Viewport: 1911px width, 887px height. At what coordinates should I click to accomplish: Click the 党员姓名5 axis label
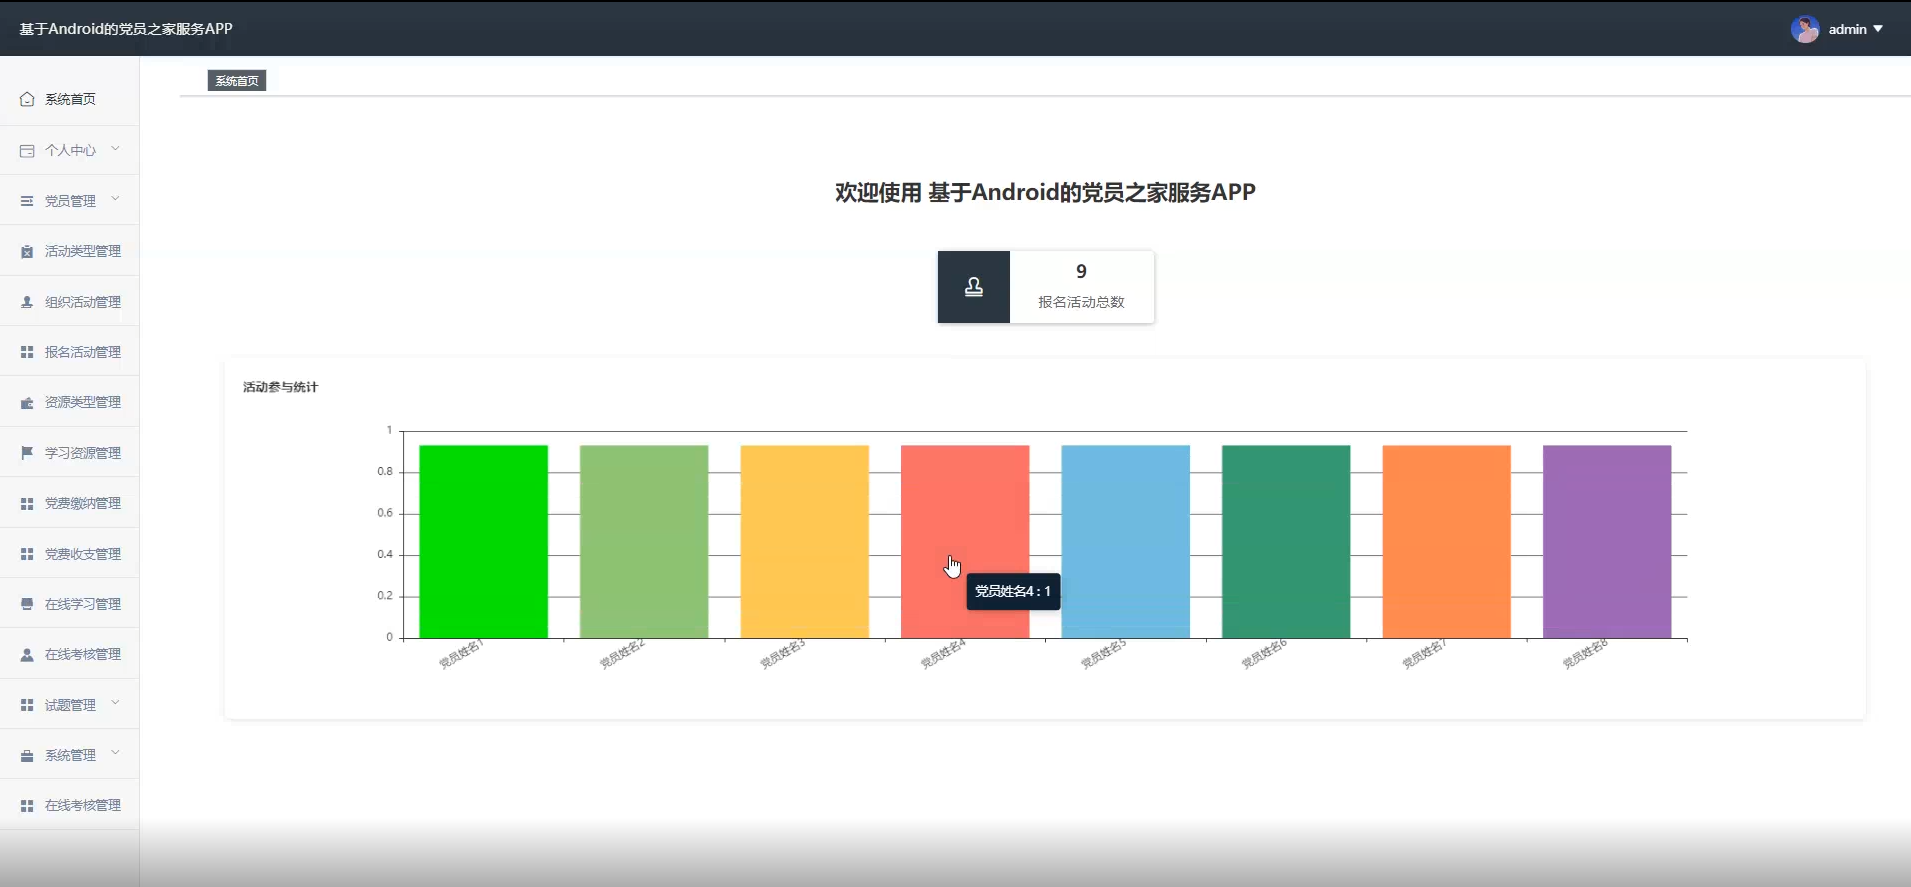[x=1103, y=654]
